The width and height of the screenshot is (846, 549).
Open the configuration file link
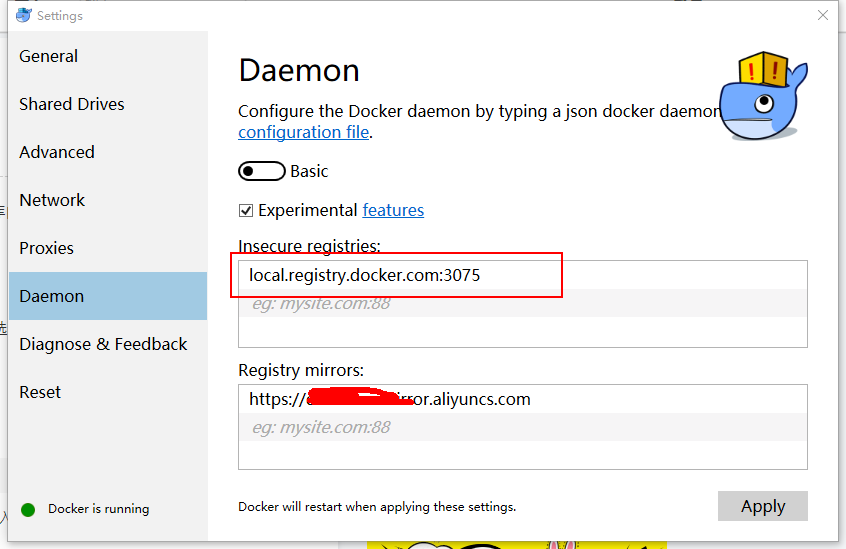(x=304, y=132)
